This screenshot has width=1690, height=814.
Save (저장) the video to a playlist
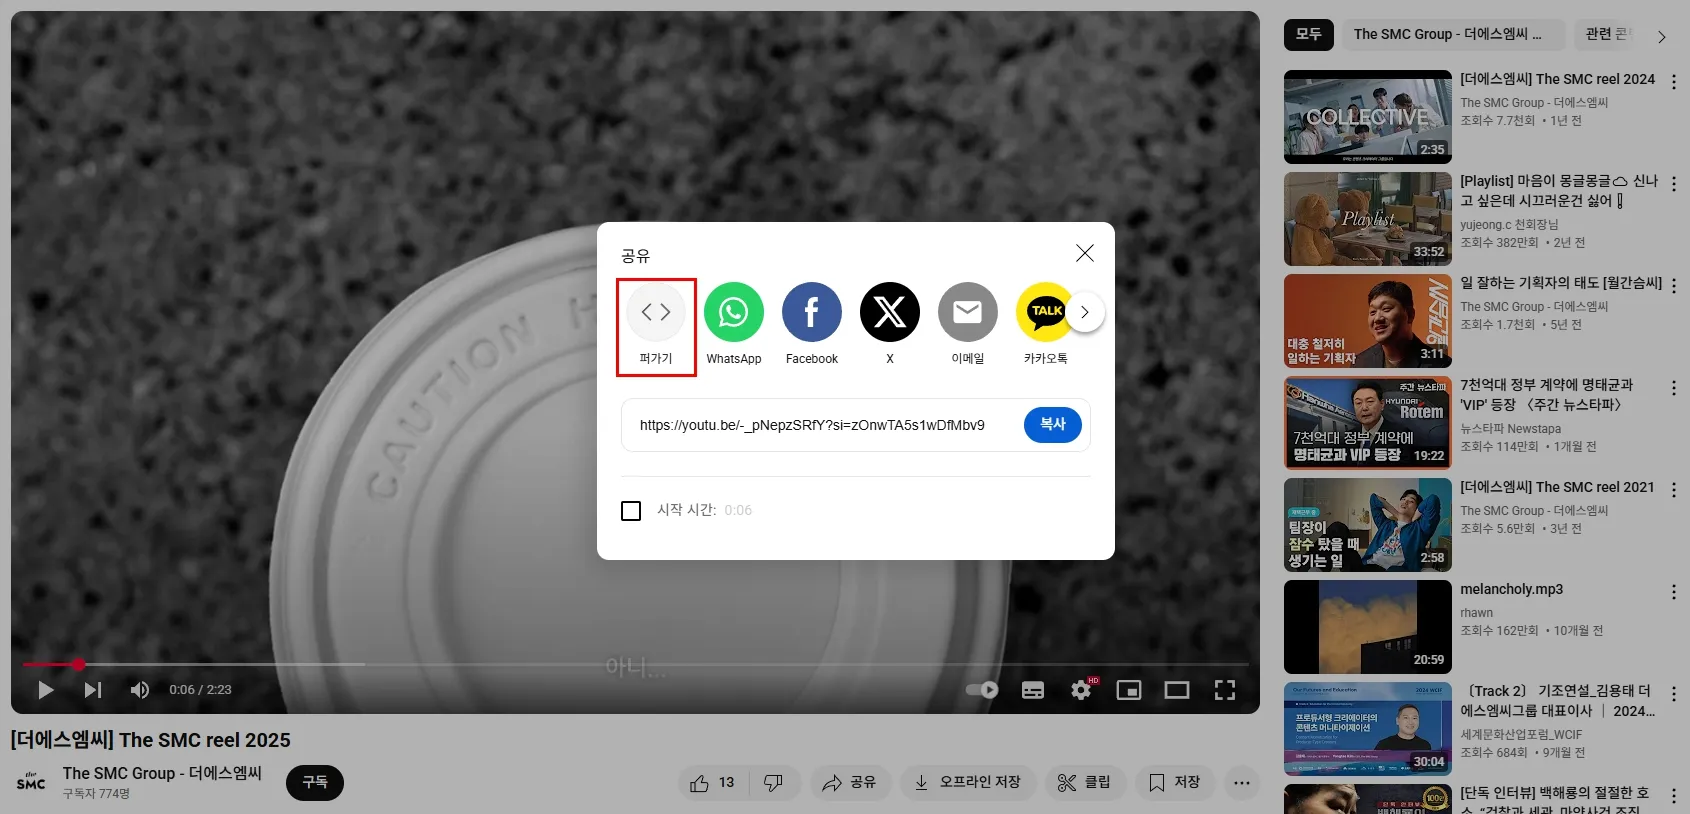(1174, 783)
